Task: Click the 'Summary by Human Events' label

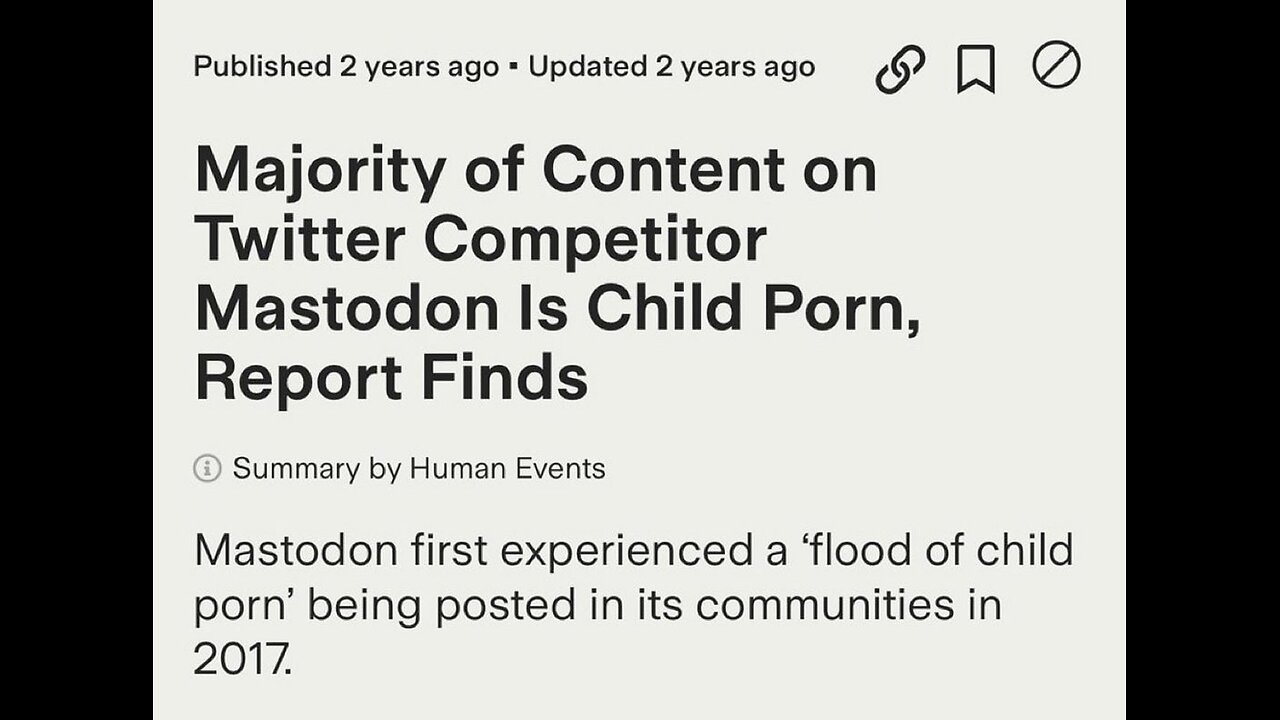Action: point(419,468)
